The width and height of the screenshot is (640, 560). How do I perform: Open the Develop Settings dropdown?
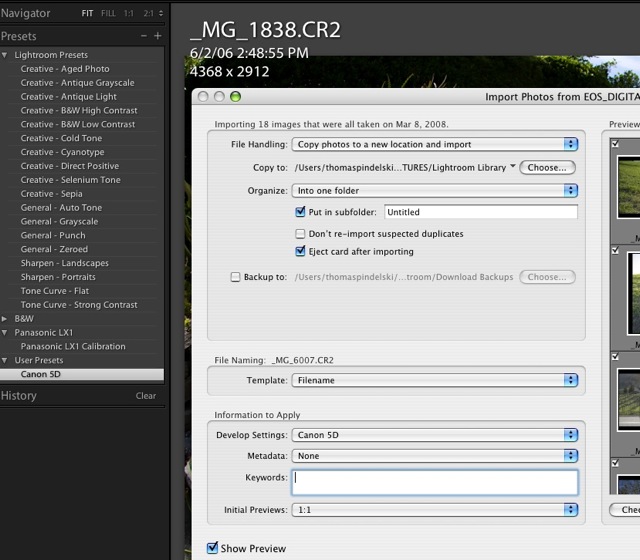point(435,435)
